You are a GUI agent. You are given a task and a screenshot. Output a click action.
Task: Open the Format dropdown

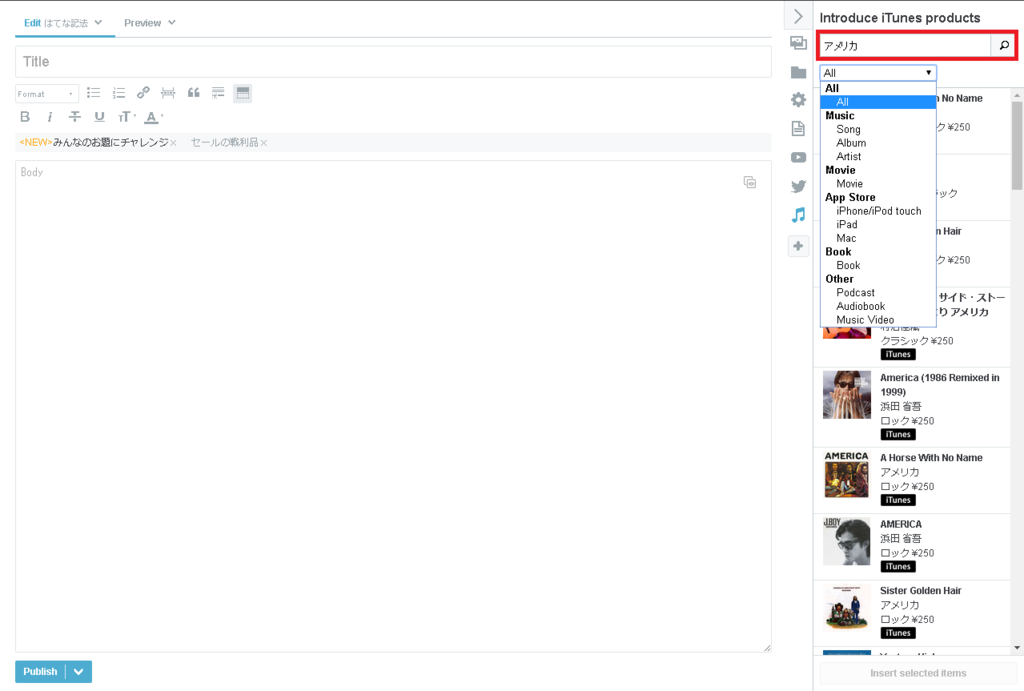click(x=46, y=94)
